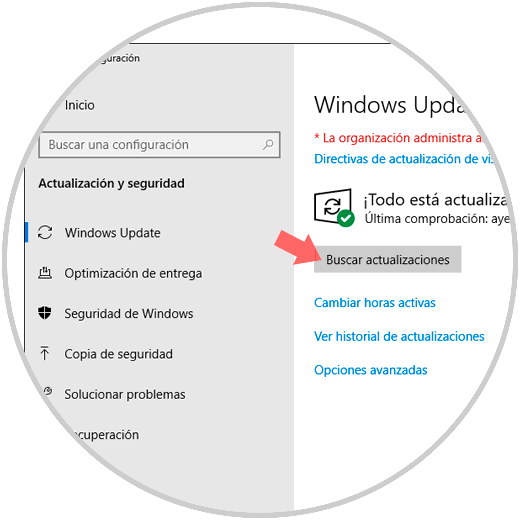
Task: Click the magnifier icon in search box
Action: 268,145
